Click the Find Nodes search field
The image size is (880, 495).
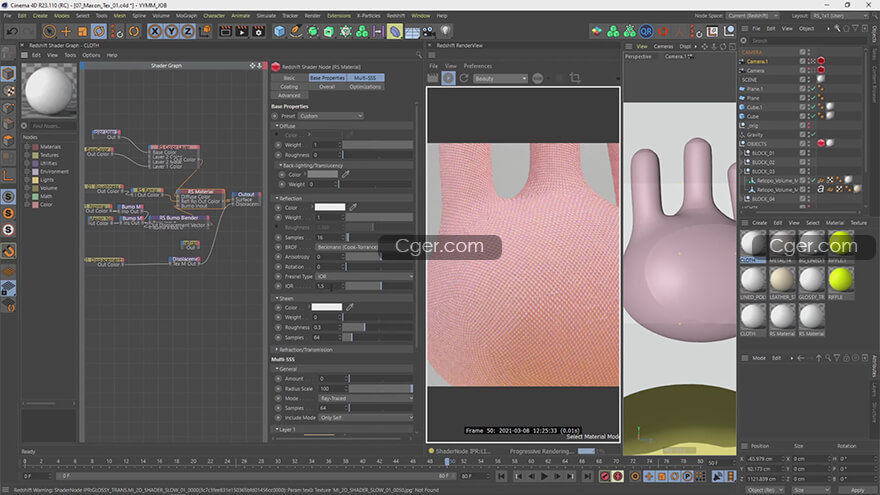(x=52, y=126)
